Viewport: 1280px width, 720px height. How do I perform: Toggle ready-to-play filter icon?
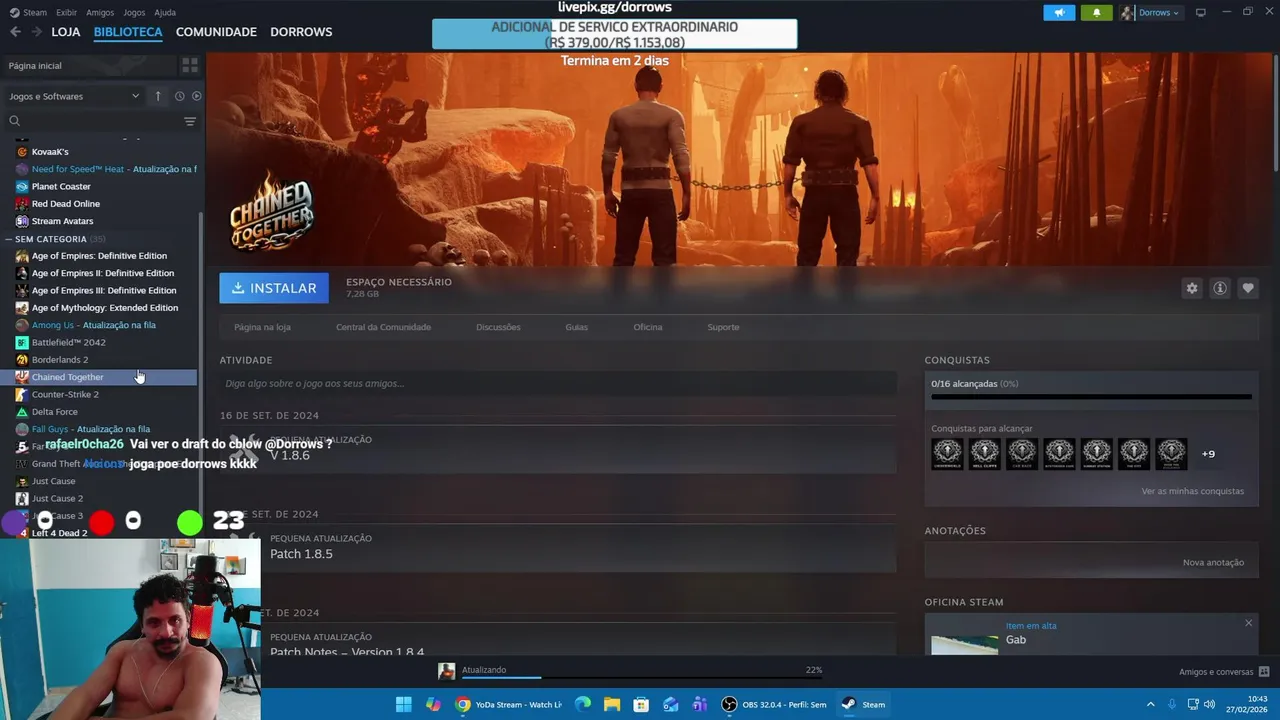point(196,96)
